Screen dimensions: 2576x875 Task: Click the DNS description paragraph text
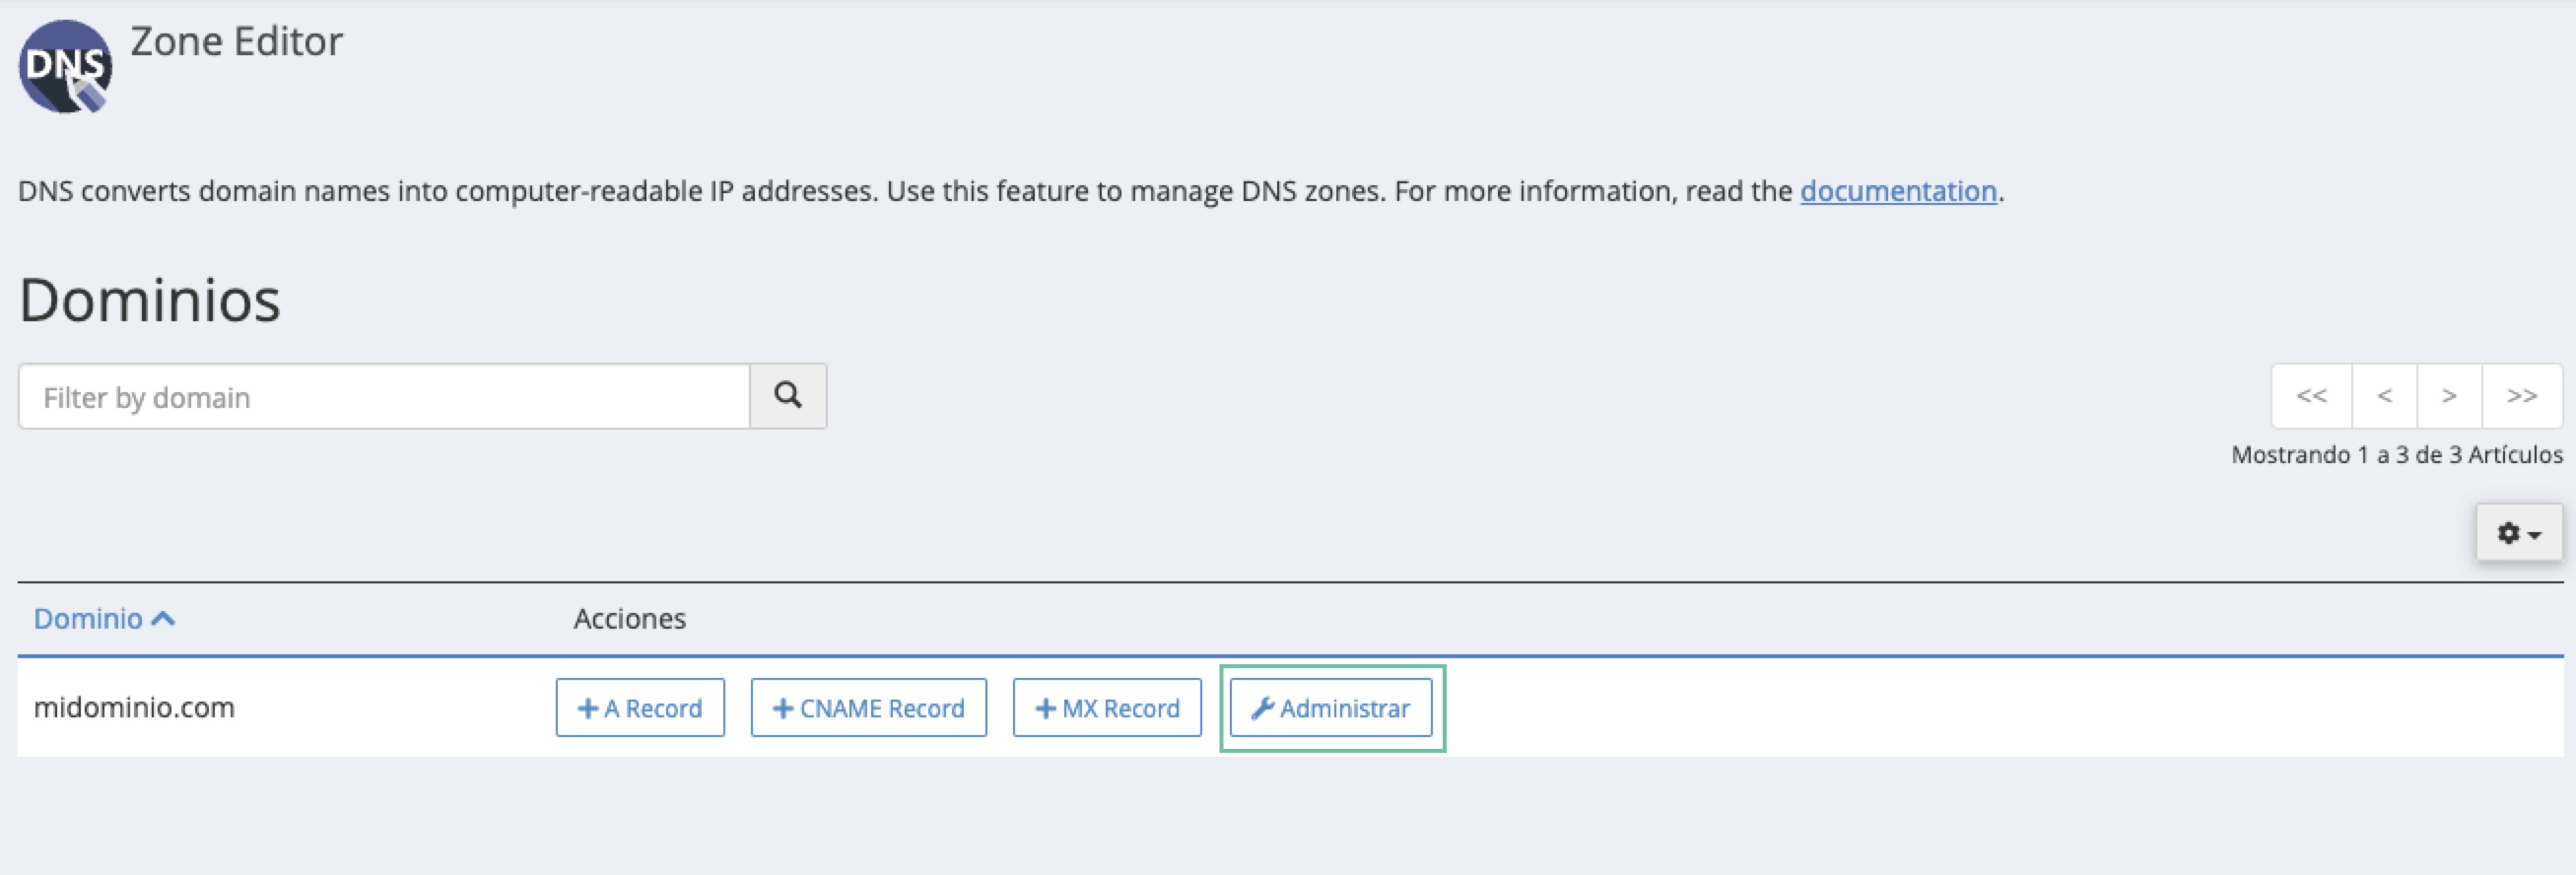click(900, 191)
